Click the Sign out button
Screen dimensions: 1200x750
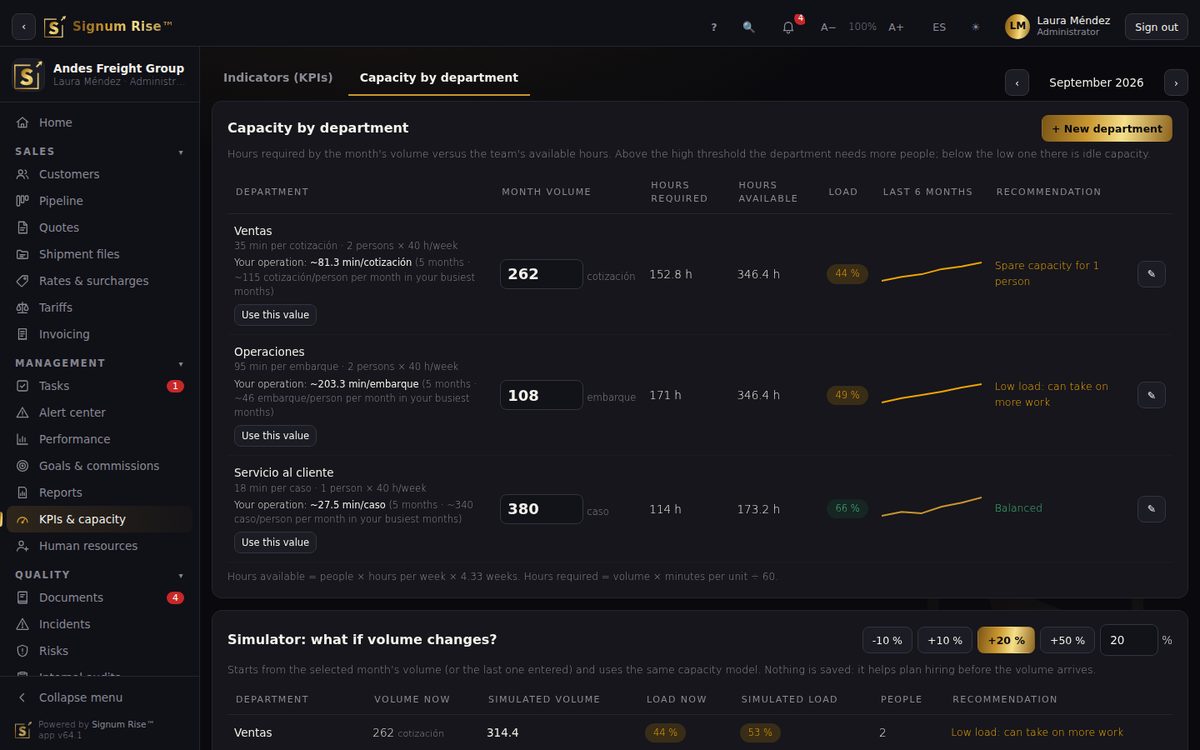[x=1156, y=27]
